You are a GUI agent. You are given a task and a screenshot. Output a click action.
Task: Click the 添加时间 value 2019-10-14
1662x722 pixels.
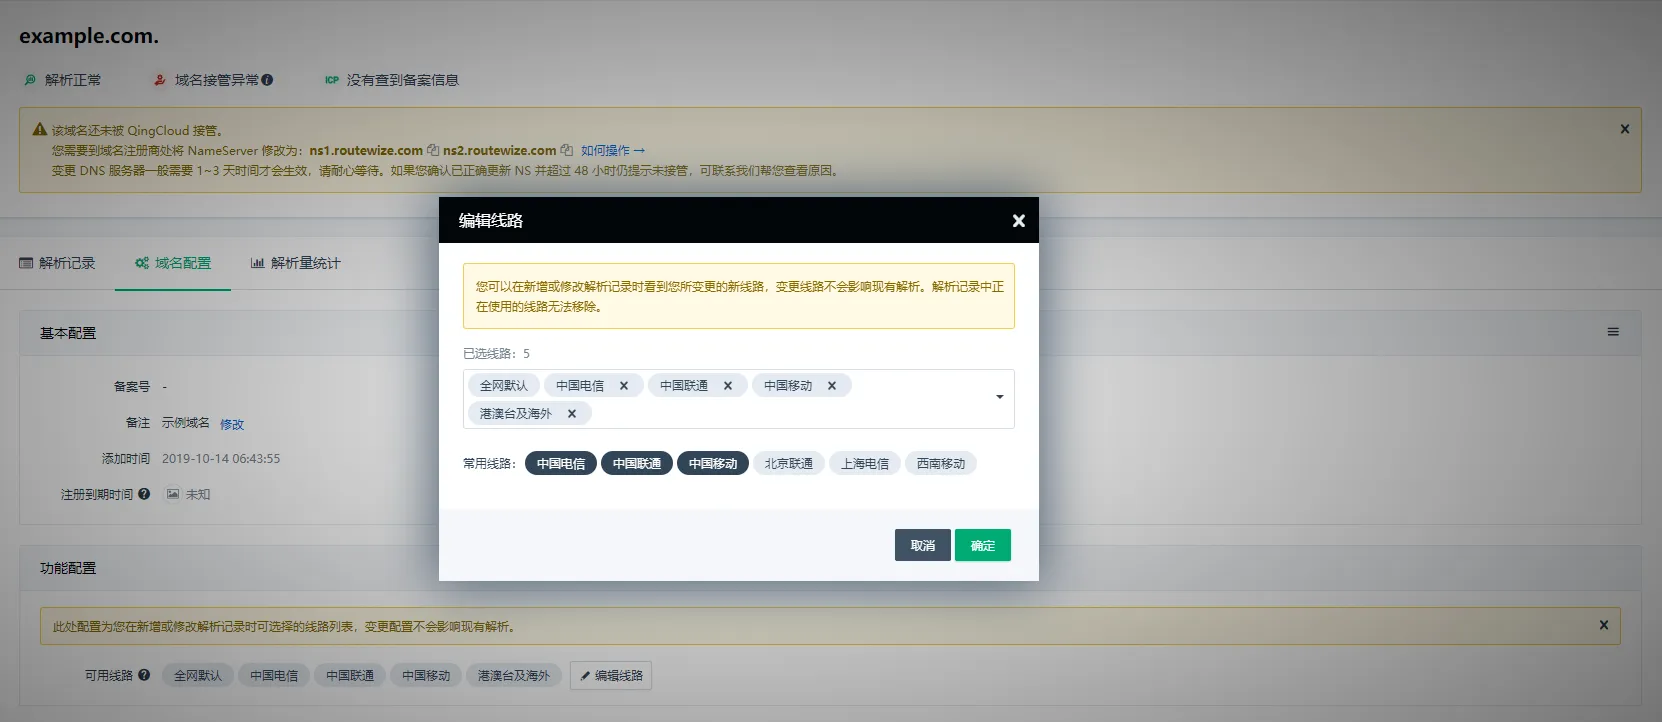(221, 459)
